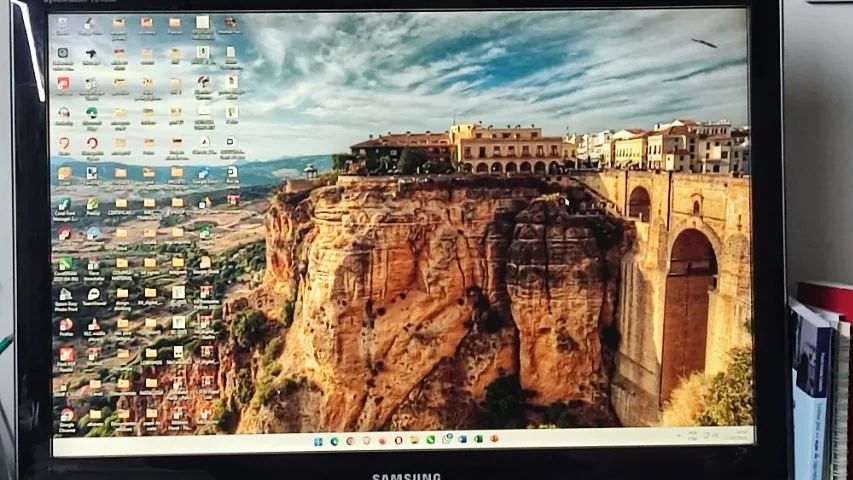Launch Firefox from its desktop shortcut
This screenshot has width=853, height=480.
[x=66, y=328]
